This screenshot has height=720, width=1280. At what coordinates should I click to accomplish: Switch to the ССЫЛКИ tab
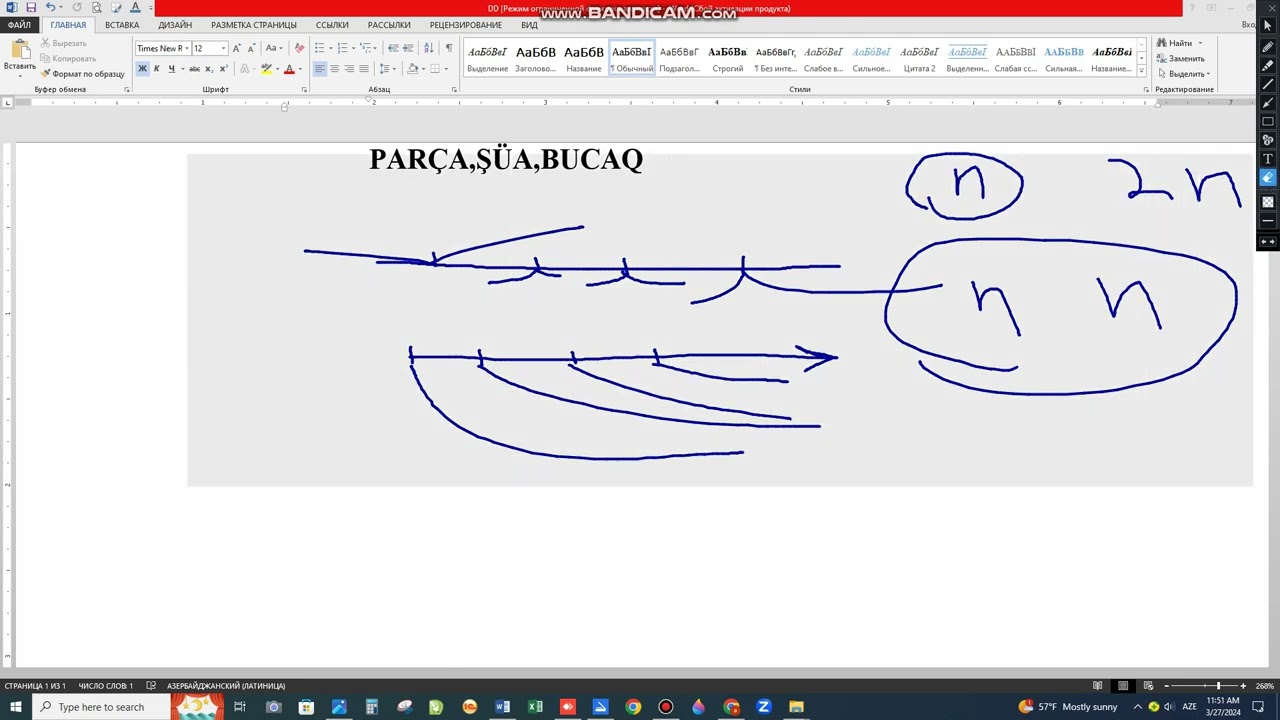pos(332,25)
